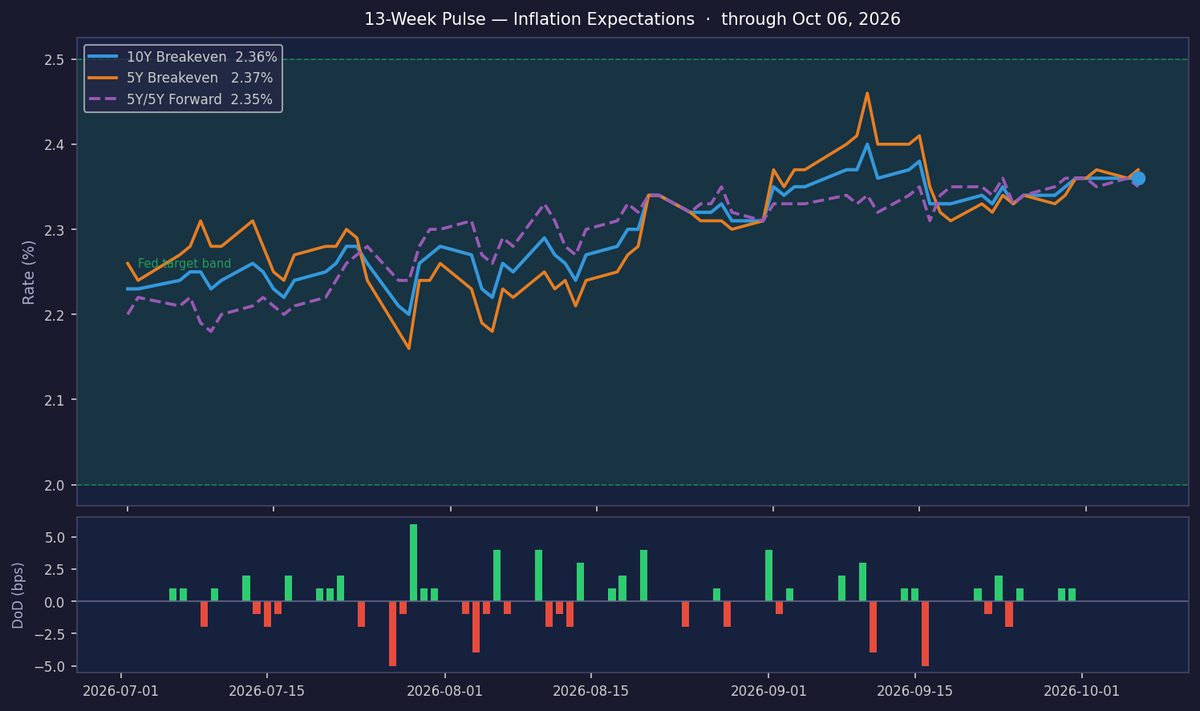Click the −2.5 tick on the DoD axis
Screen dimensions: 1200x711
click(x=51, y=633)
